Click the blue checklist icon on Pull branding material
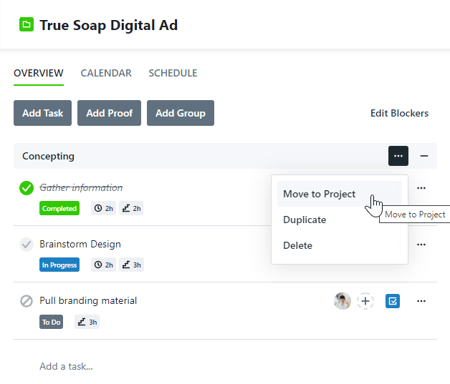Image resolution: width=450 pixels, height=384 pixels. pos(393,301)
